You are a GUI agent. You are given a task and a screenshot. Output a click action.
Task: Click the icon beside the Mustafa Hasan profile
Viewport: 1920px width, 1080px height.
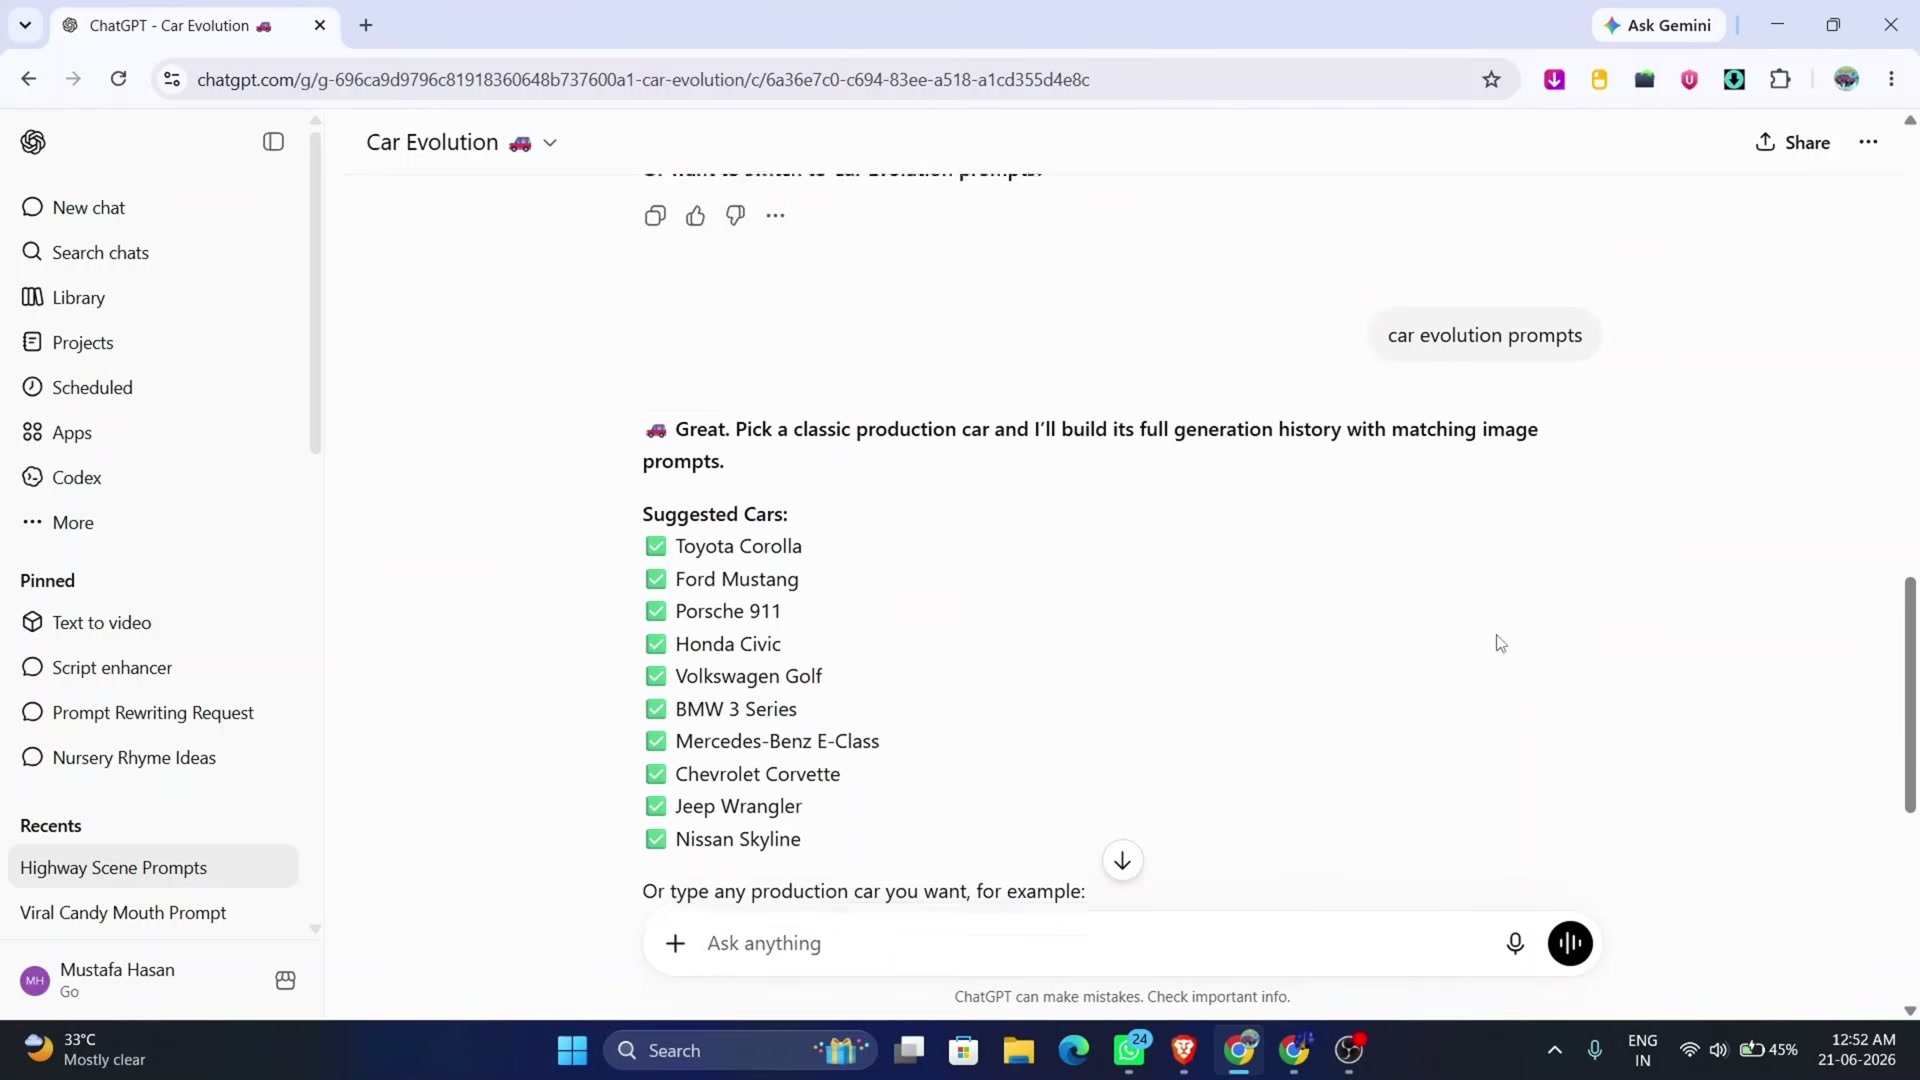coord(285,980)
